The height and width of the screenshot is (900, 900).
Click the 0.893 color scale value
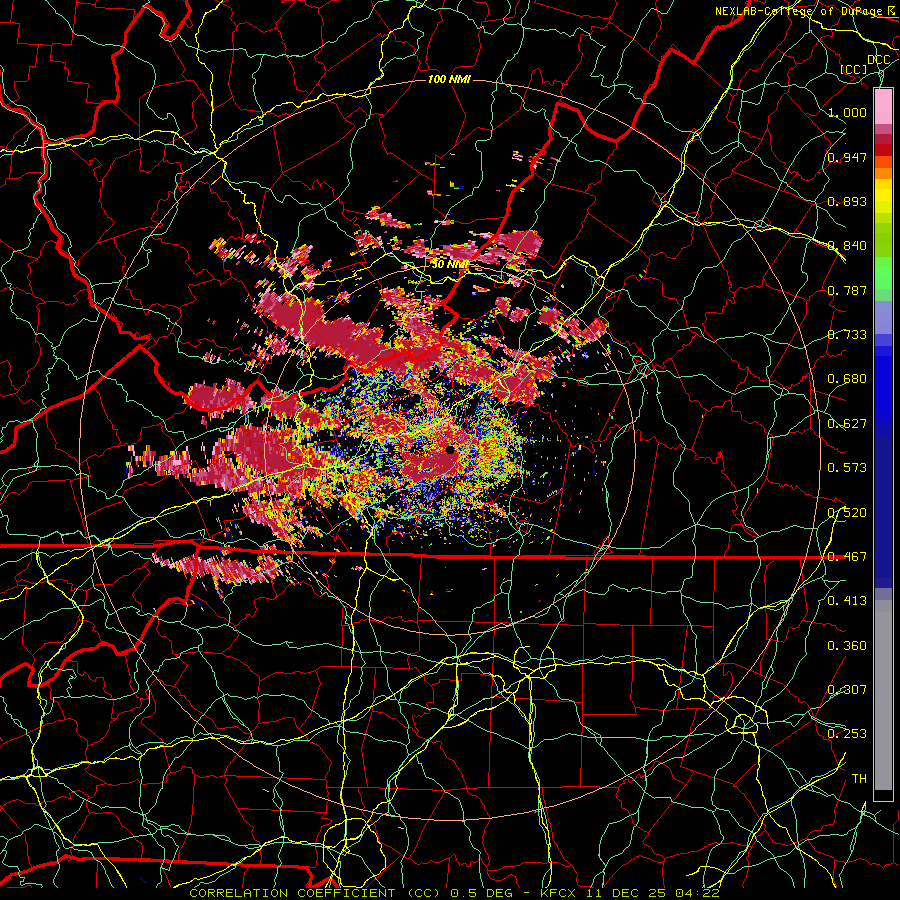point(847,201)
